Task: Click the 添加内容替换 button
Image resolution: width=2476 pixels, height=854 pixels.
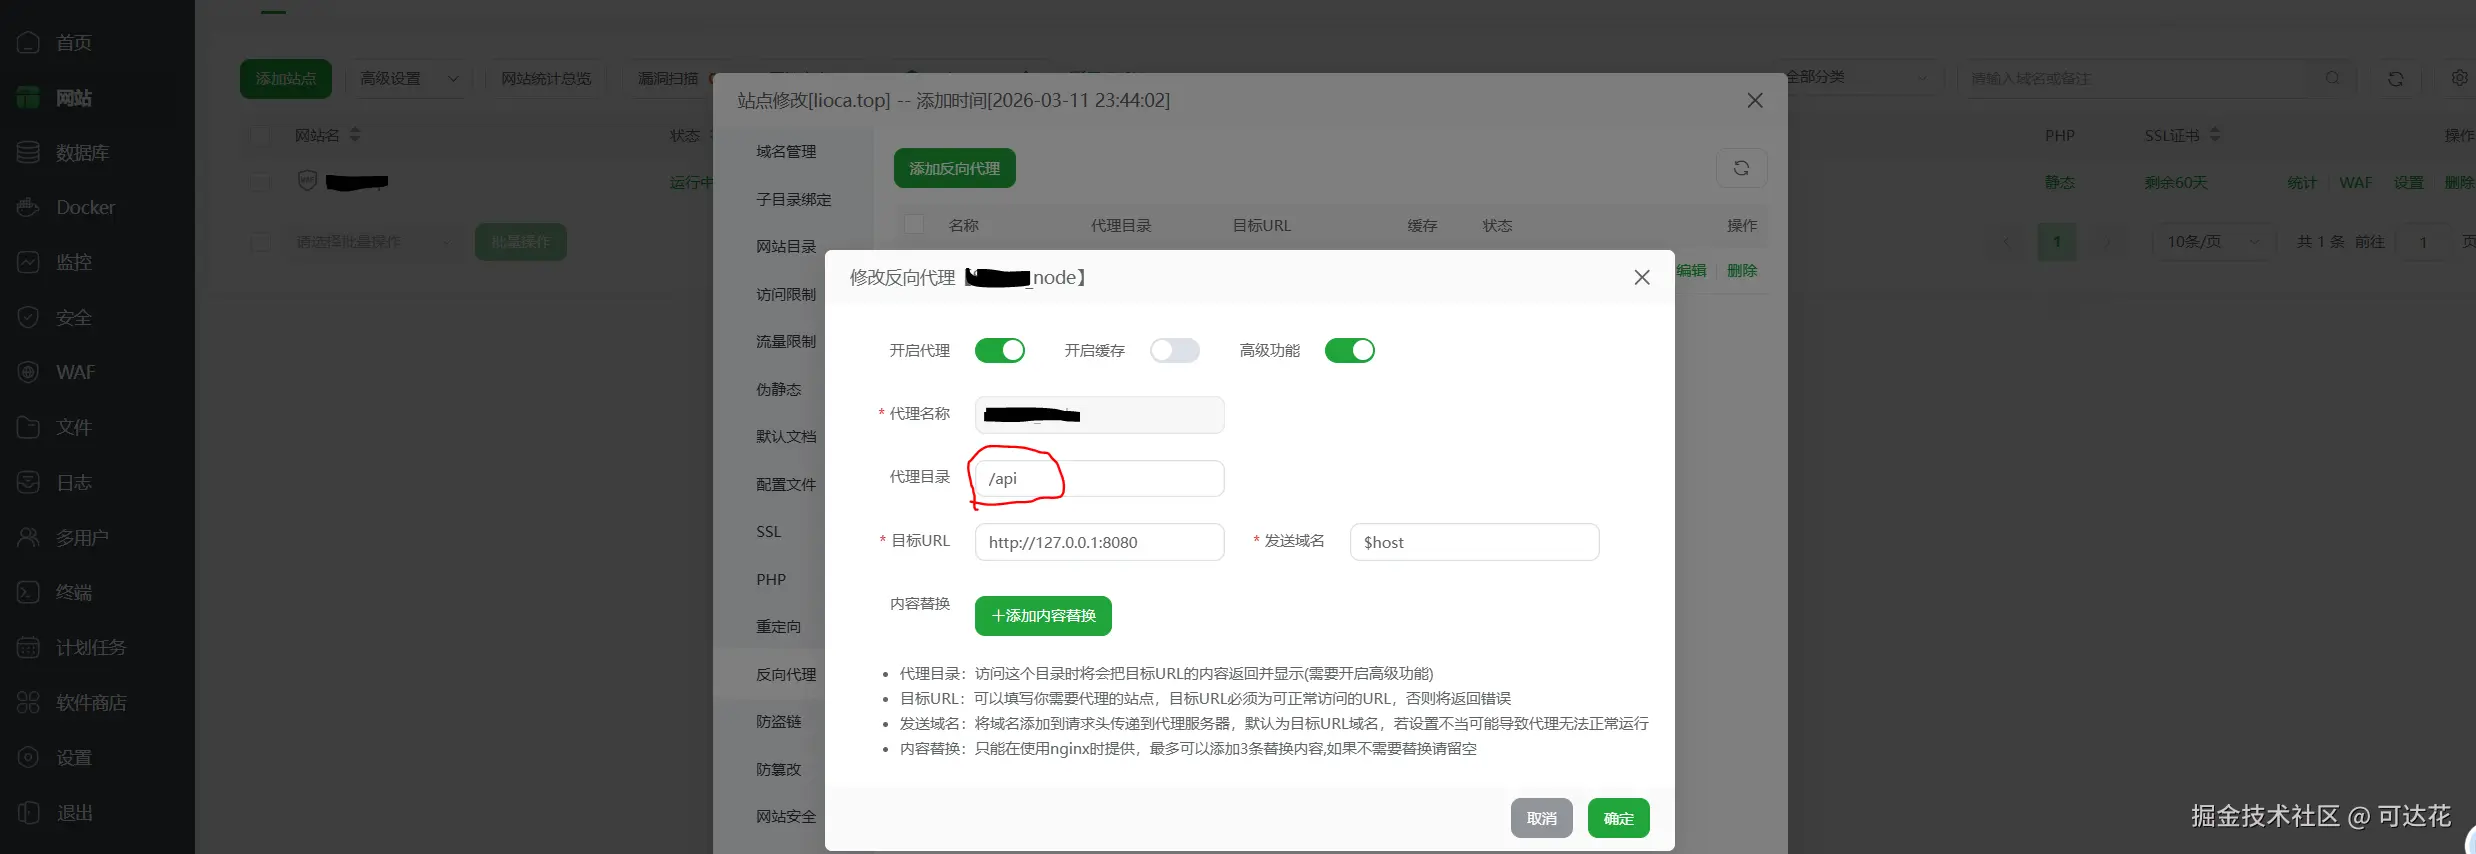Action: tap(1043, 615)
